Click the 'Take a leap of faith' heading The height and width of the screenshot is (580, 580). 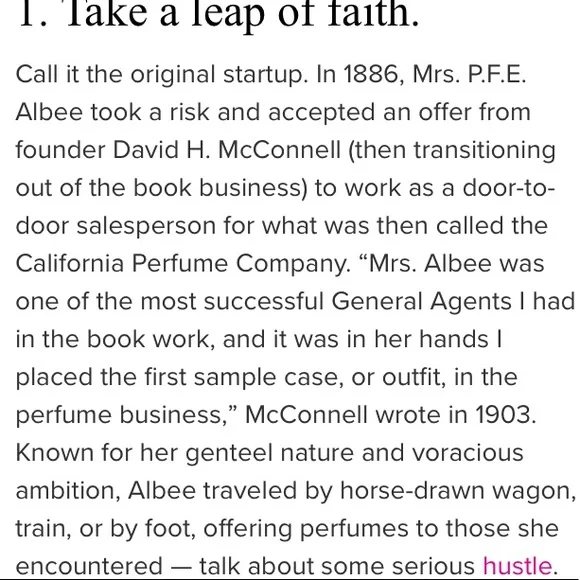click(x=219, y=15)
